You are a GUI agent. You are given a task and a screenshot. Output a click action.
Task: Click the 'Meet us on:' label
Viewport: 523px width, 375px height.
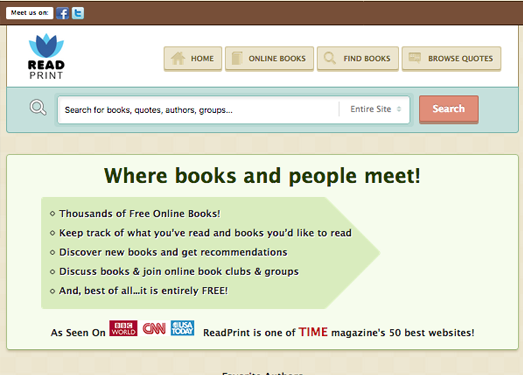pos(29,13)
